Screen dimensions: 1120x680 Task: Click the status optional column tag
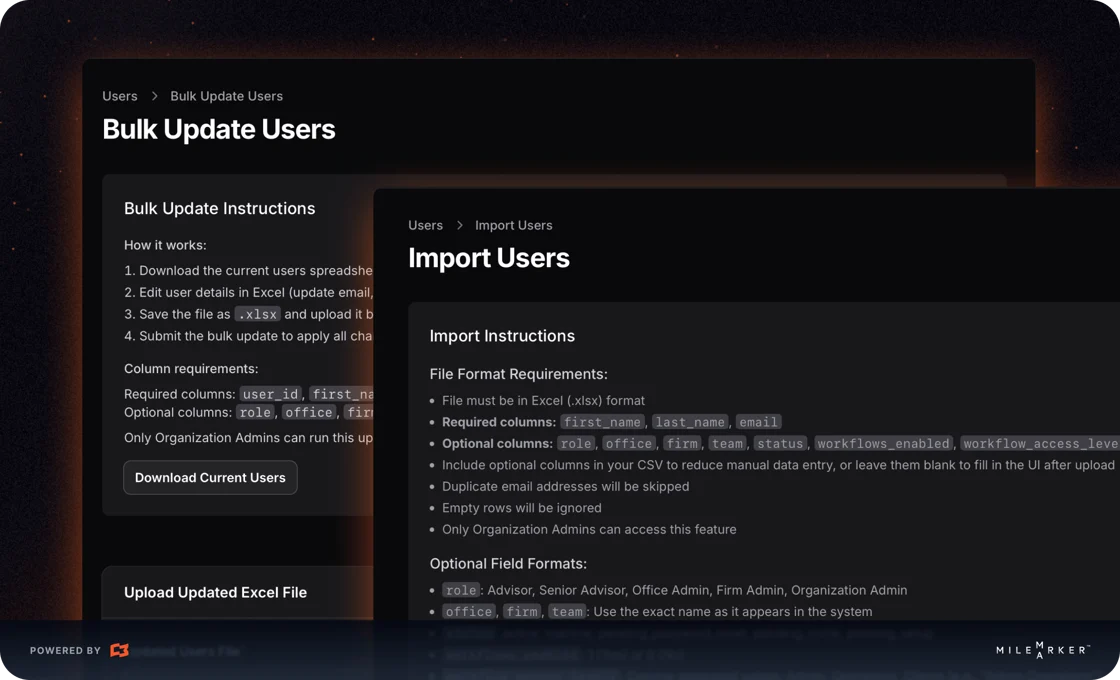point(780,444)
